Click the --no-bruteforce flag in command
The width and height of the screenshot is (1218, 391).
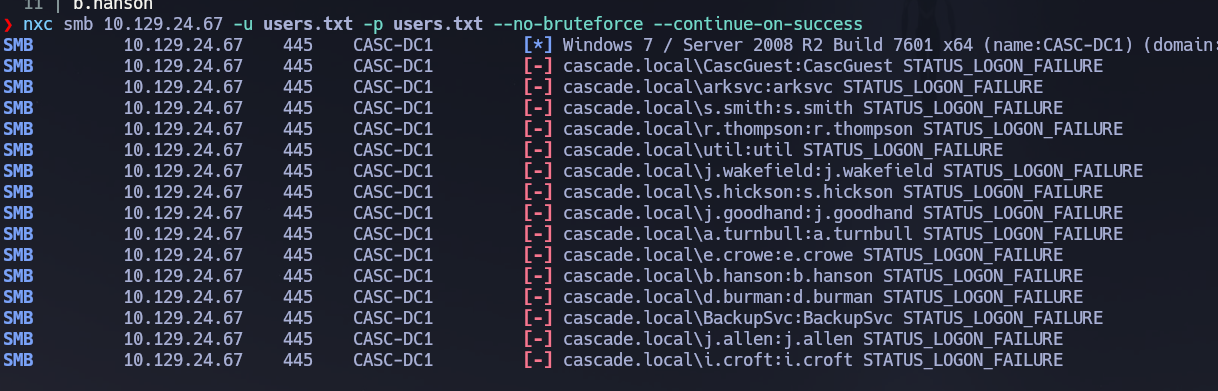click(569, 23)
